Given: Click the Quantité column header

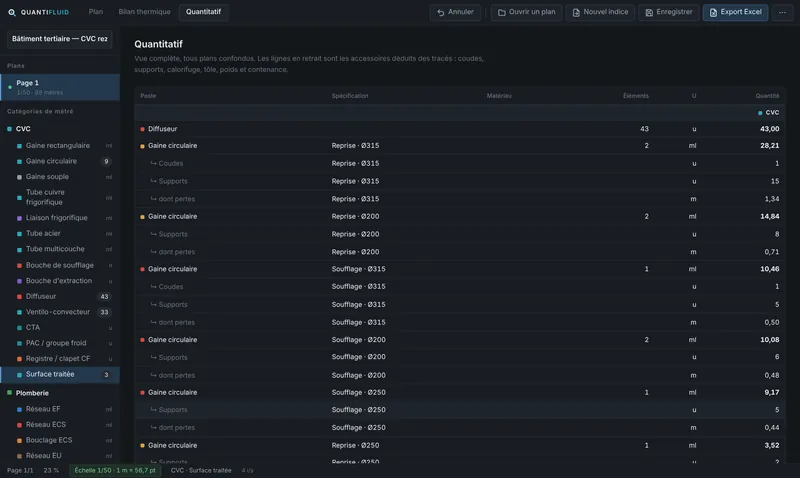Looking at the screenshot, I should tap(767, 96).
